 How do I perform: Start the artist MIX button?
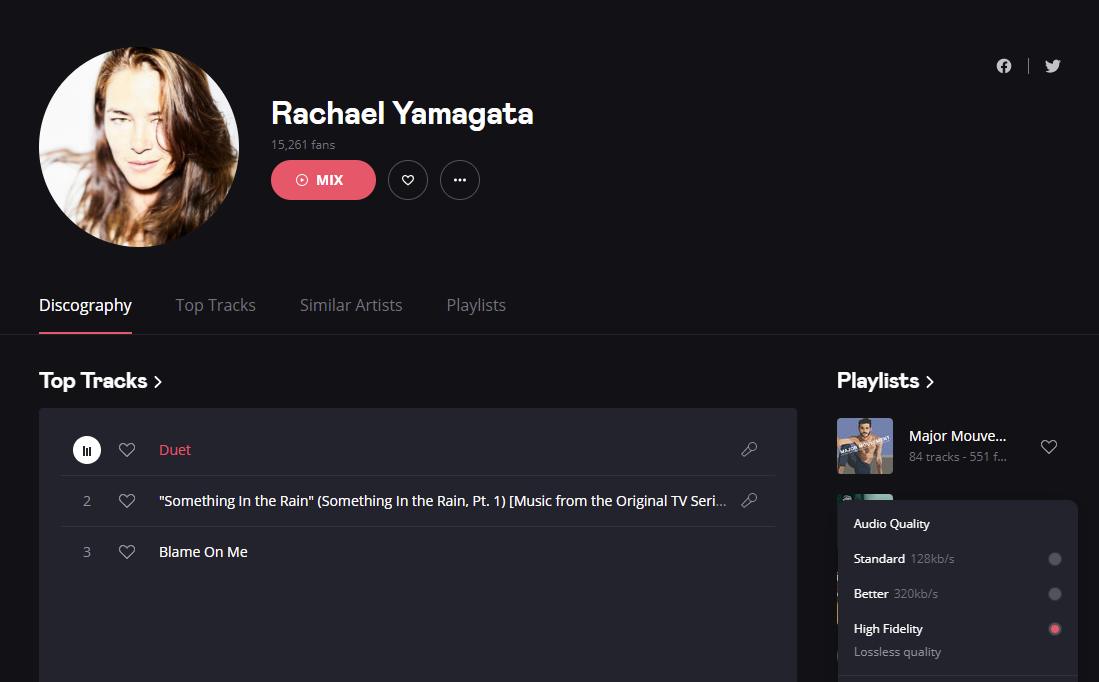point(323,180)
